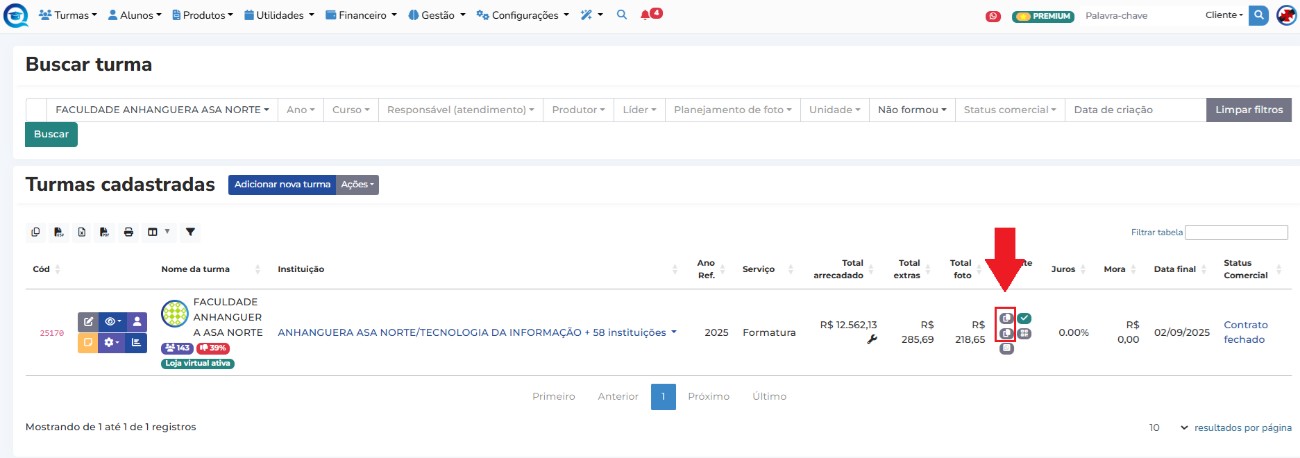Click the funnel filter icon above table
The height and width of the screenshot is (458, 1300).
coord(190,232)
